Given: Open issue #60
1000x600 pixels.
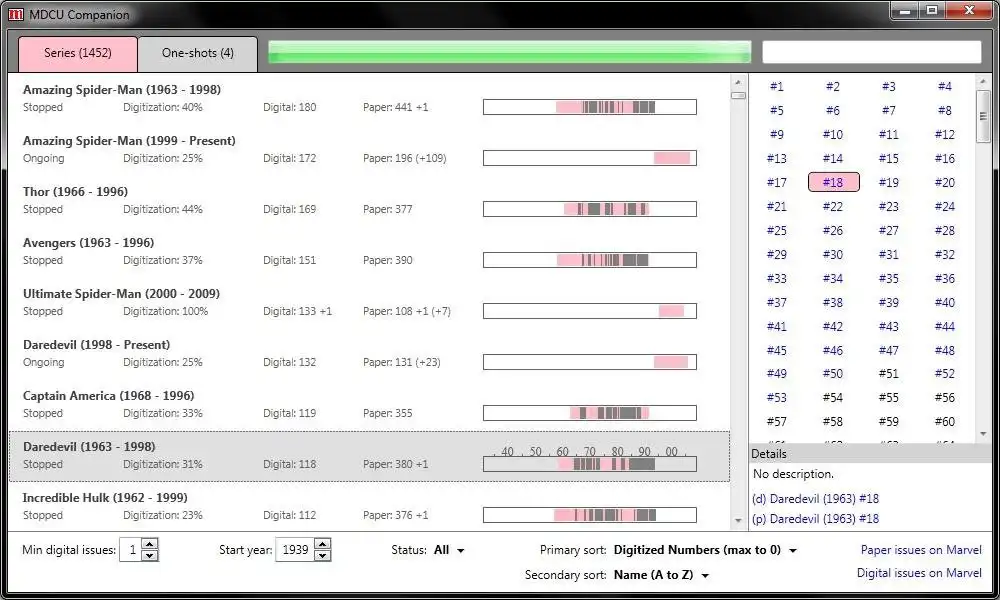Looking at the screenshot, I should (945, 421).
